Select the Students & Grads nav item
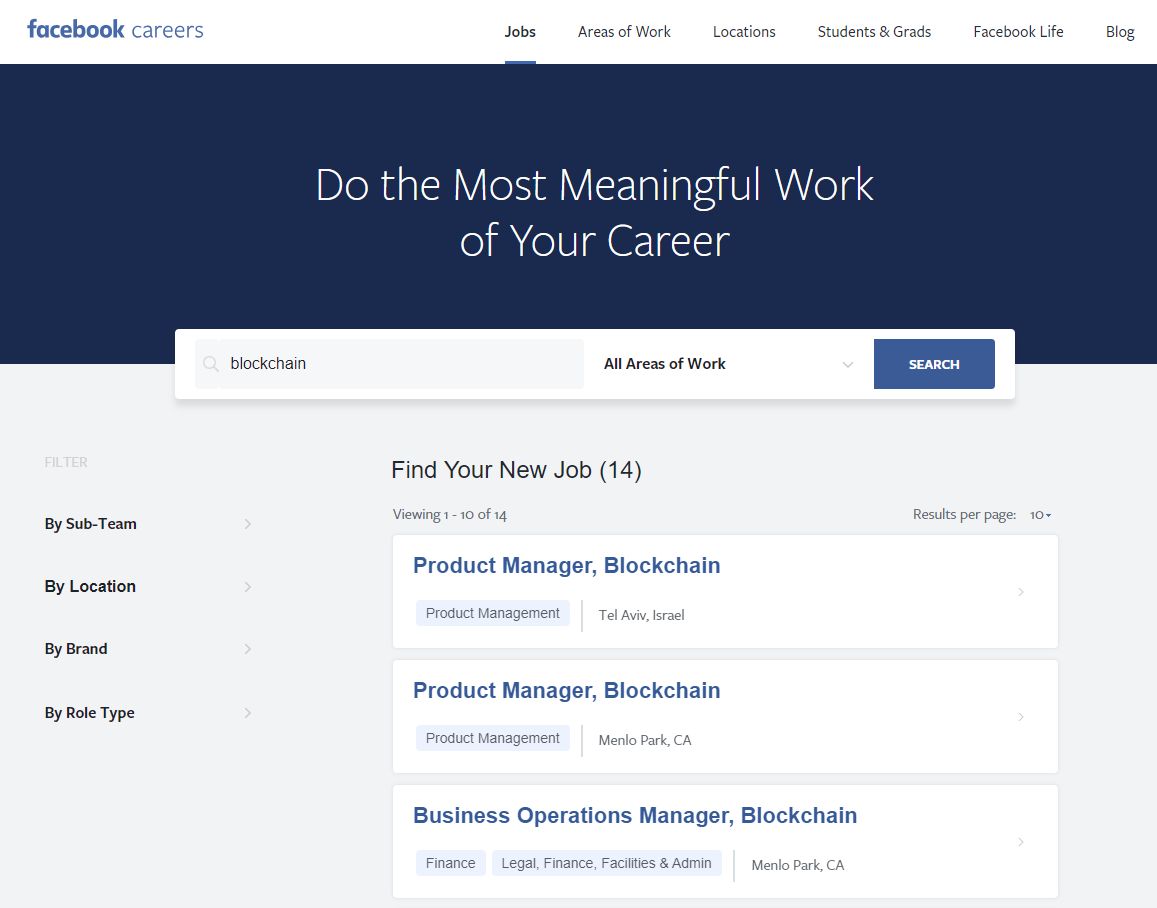Image resolution: width=1157 pixels, height=908 pixels. [x=873, y=31]
